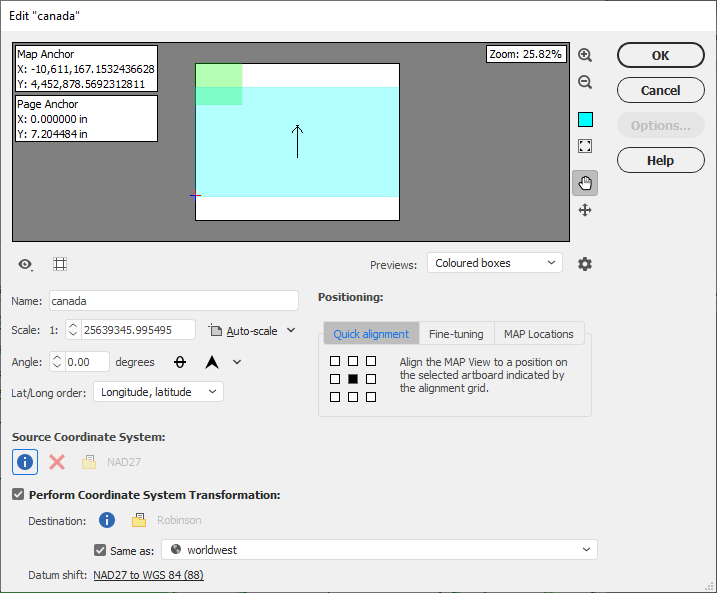The width and height of the screenshot is (717, 593).
Task: Select top-left alignment grid box
Action: (x=335, y=361)
